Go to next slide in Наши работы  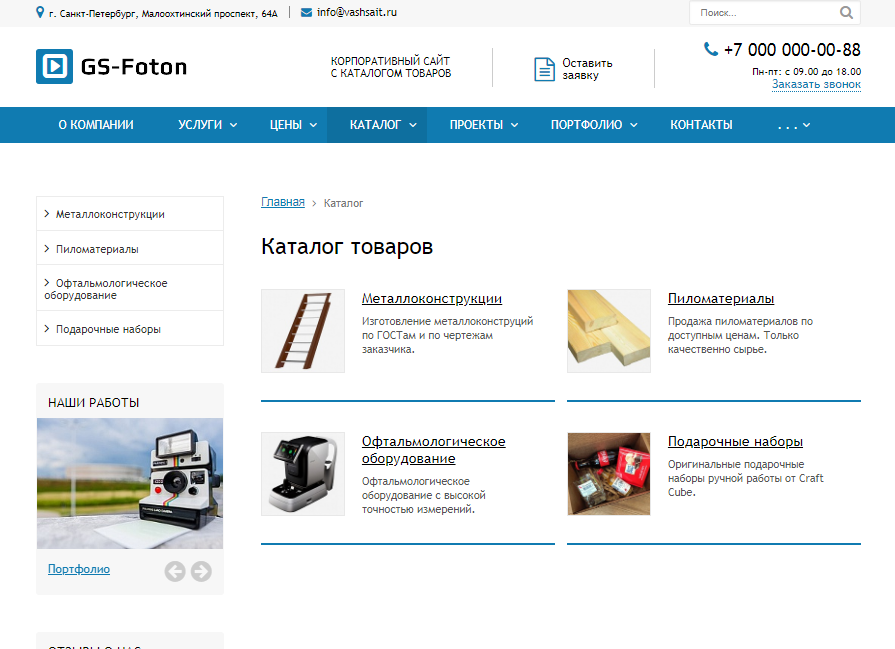point(201,571)
